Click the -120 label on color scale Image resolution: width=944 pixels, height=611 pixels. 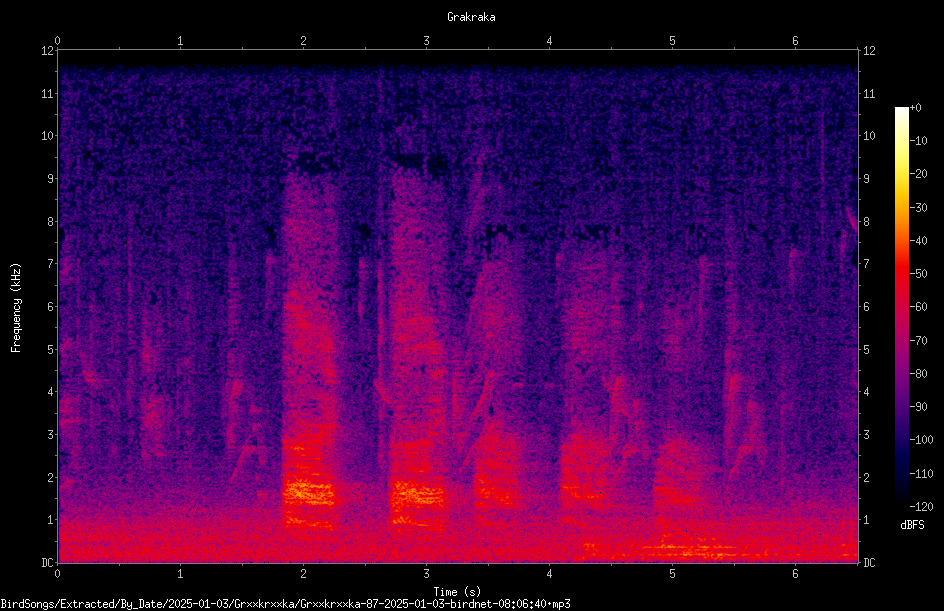click(921, 506)
